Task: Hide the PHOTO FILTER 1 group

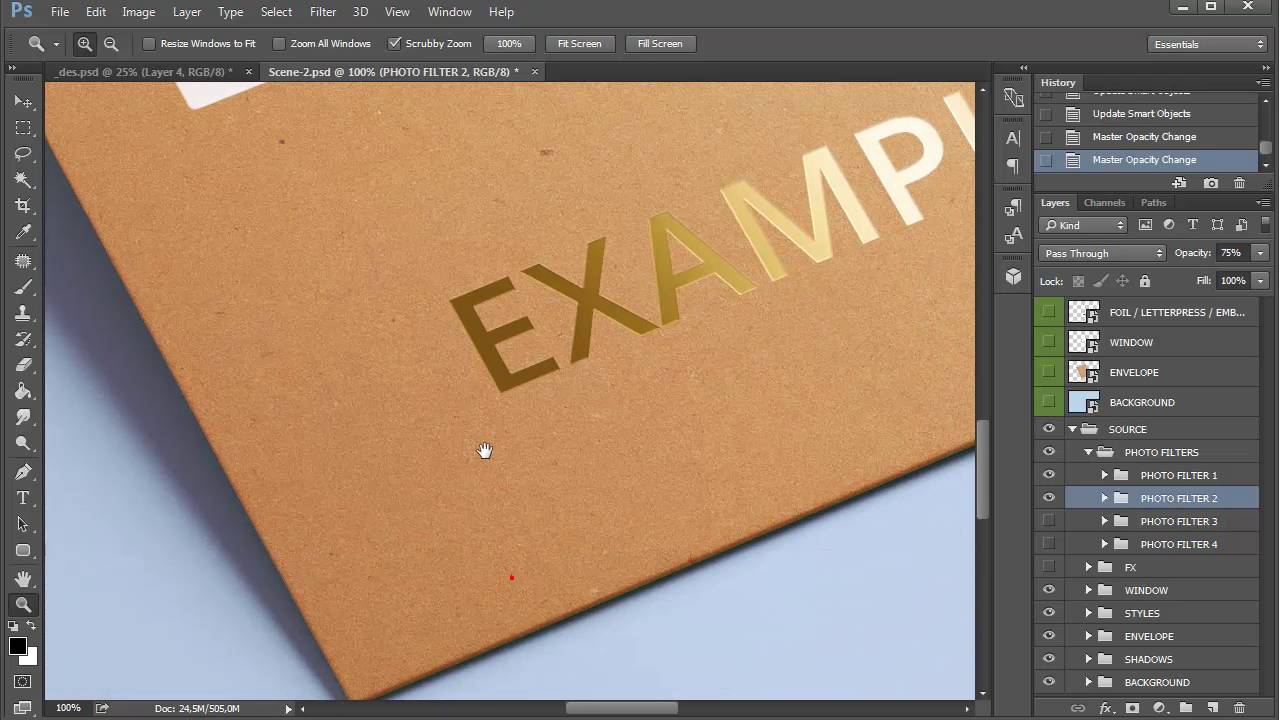Action: click(x=1049, y=475)
